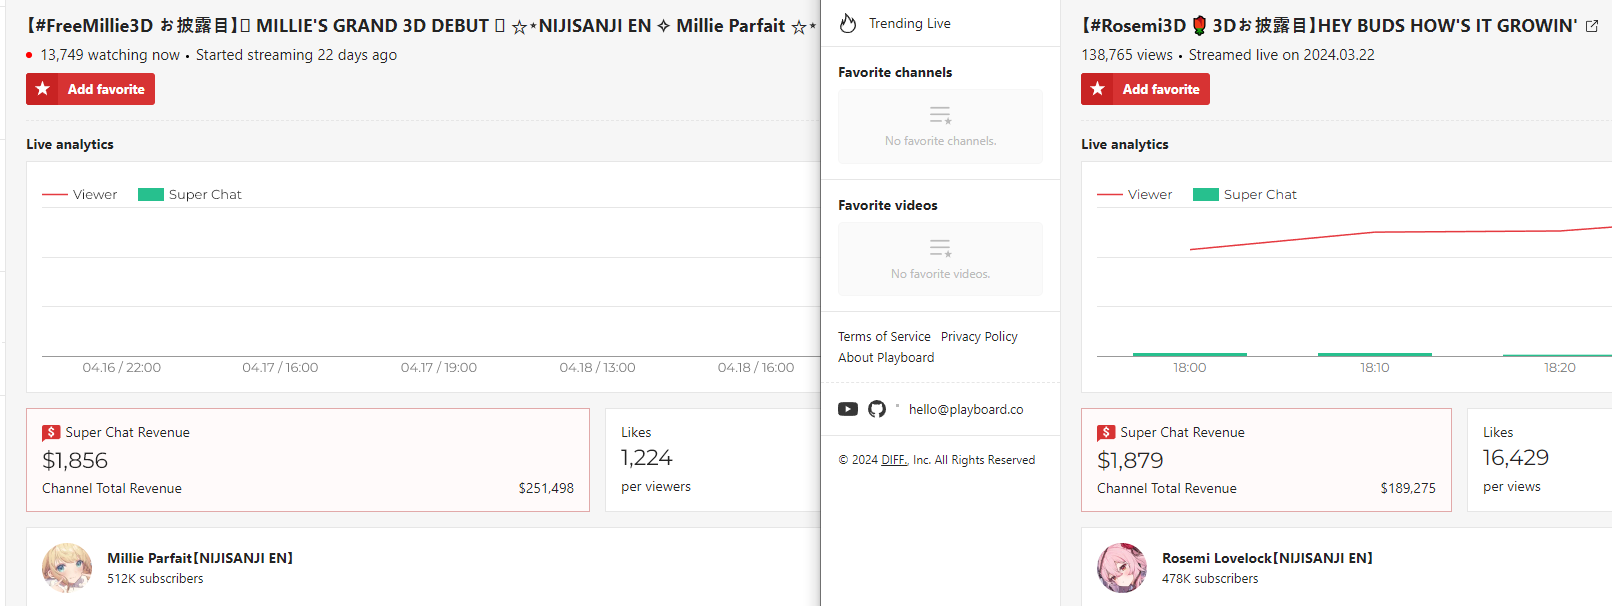Open Trending Live via the flame icon
Image resolution: width=1612 pixels, height=606 pixels.
(x=848, y=23)
